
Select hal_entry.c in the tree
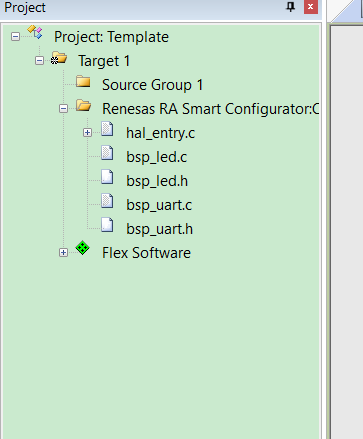[160, 133]
